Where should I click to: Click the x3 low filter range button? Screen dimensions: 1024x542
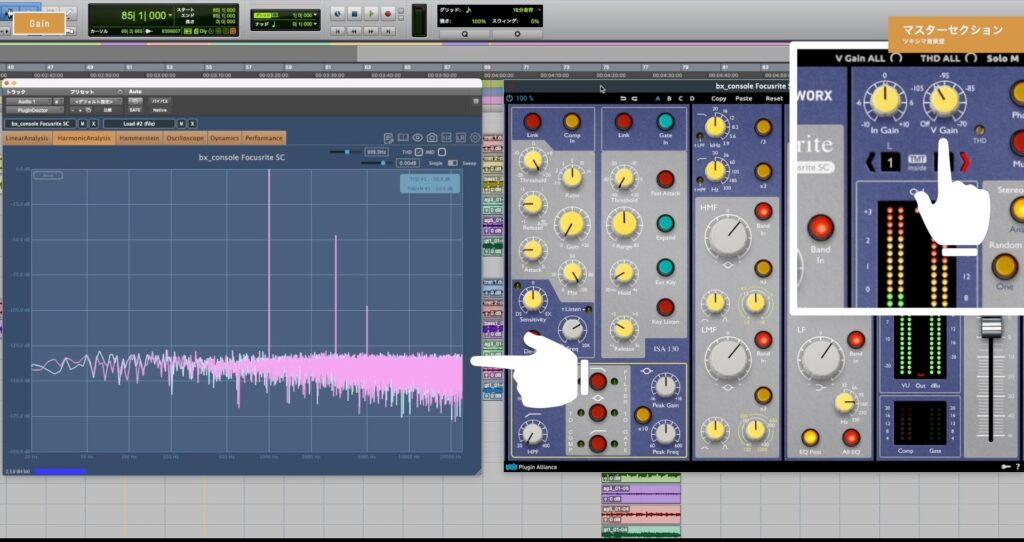tap(763, 172)
